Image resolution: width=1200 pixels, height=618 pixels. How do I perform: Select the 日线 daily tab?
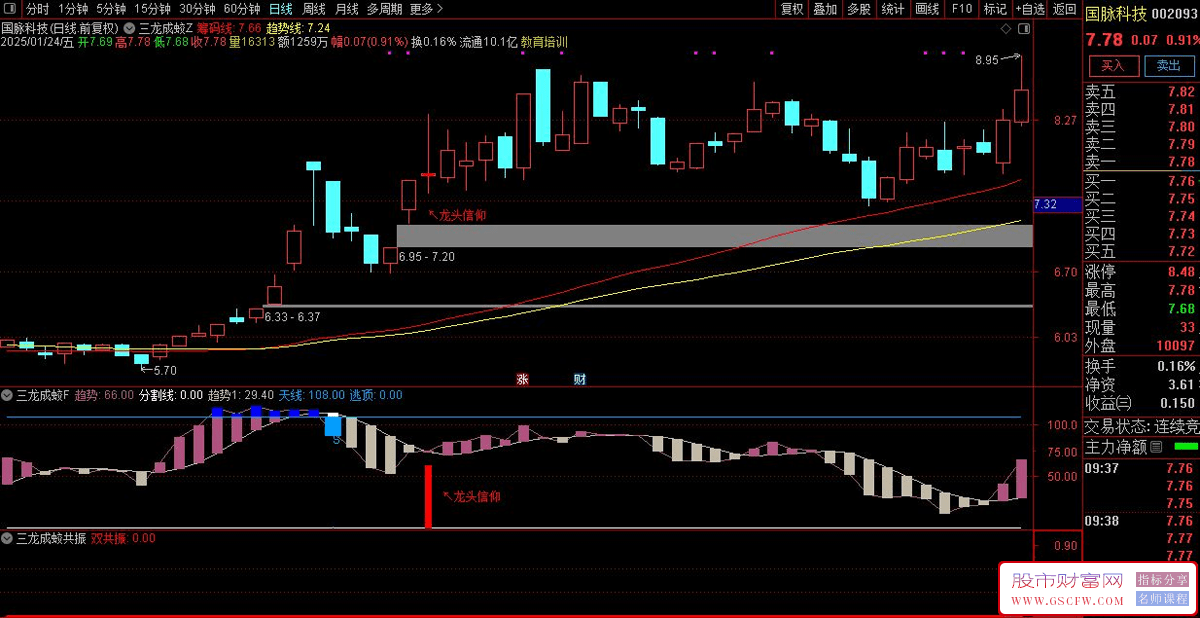point(281,9)
